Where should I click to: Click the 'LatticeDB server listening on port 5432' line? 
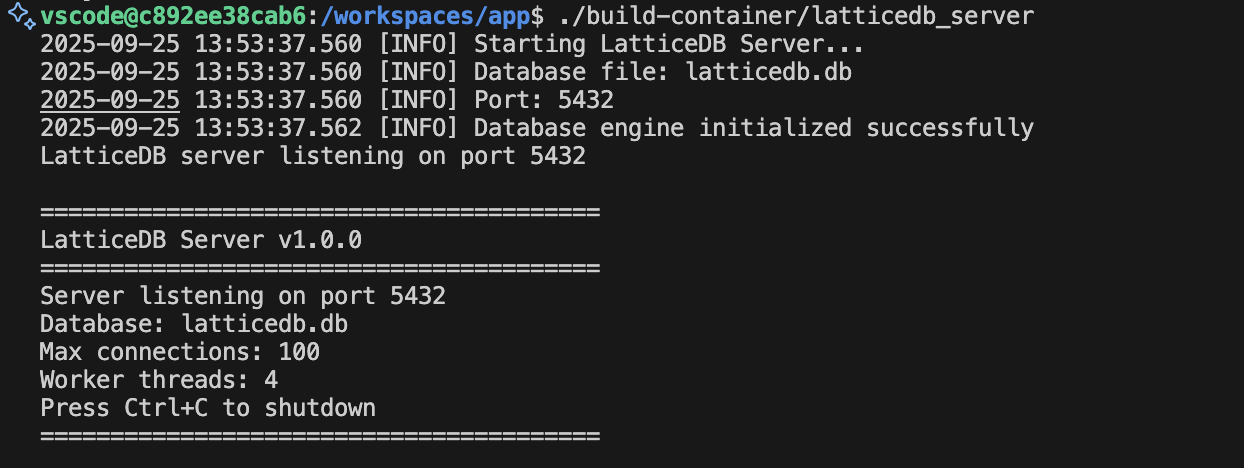tap(312, 156)
